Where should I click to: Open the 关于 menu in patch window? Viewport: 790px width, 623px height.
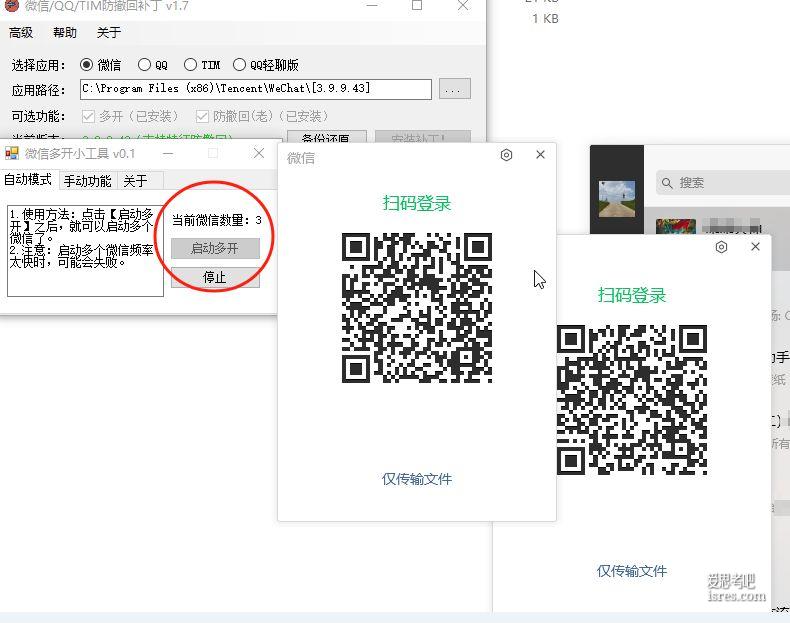tap(109, 33)
